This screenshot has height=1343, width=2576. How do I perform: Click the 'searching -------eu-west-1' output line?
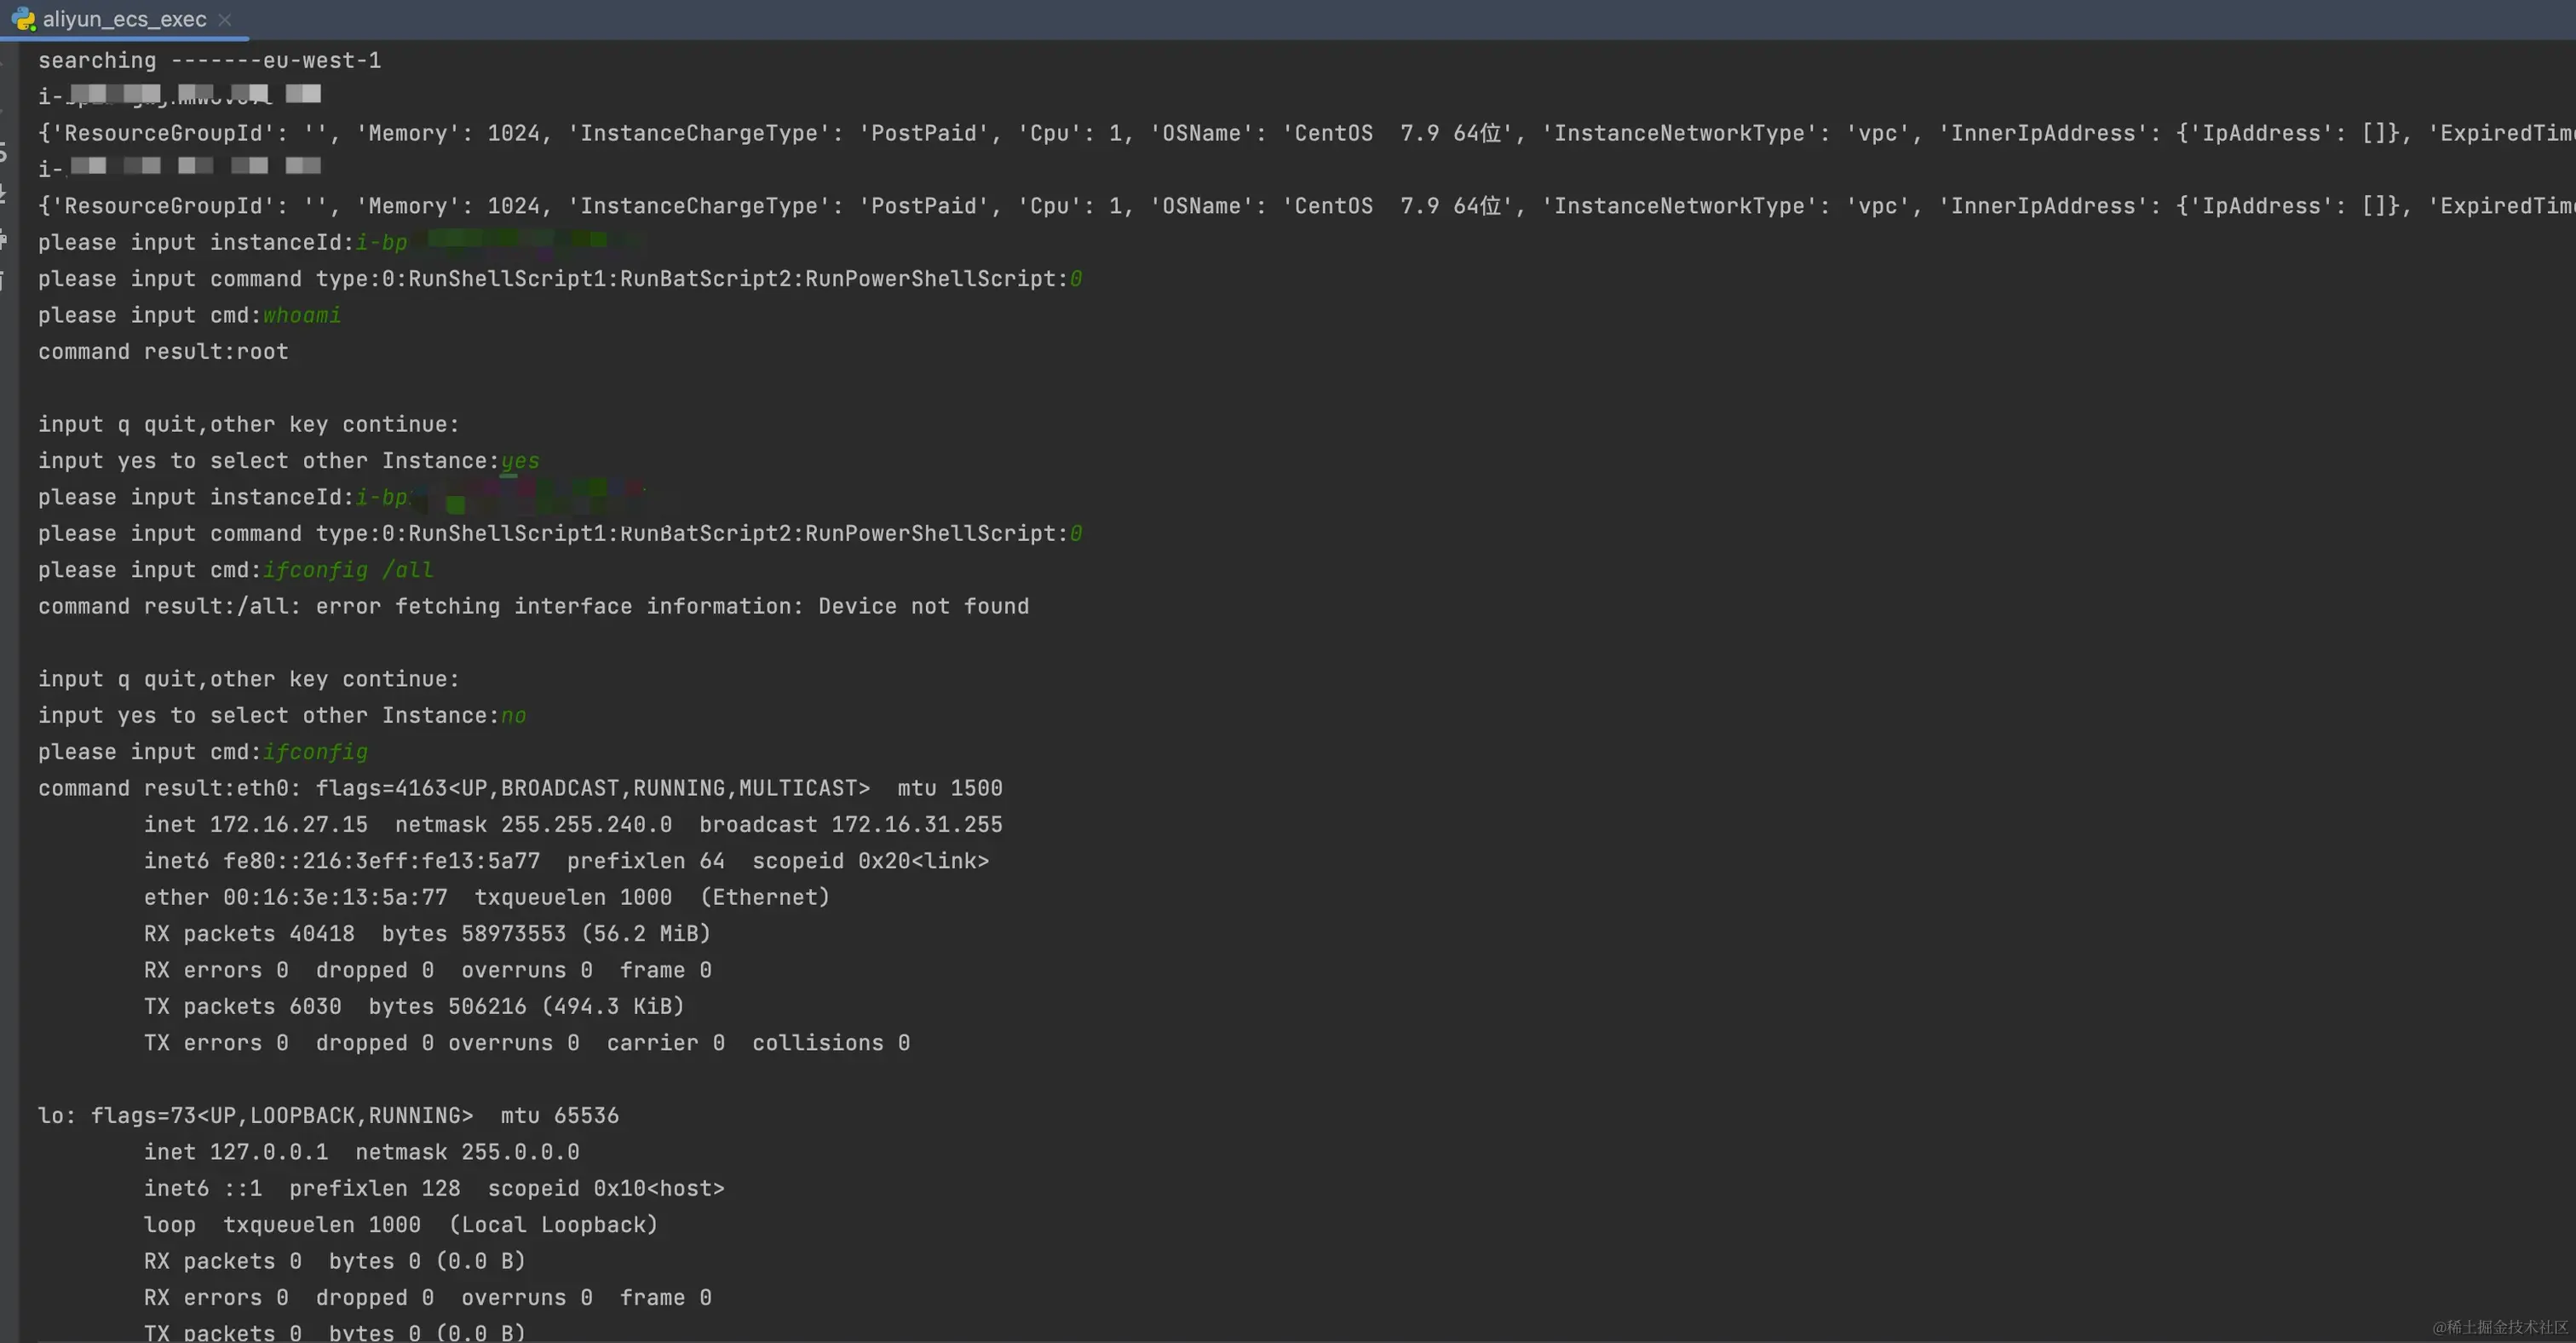pyautogui.click(x=209, y=61)
